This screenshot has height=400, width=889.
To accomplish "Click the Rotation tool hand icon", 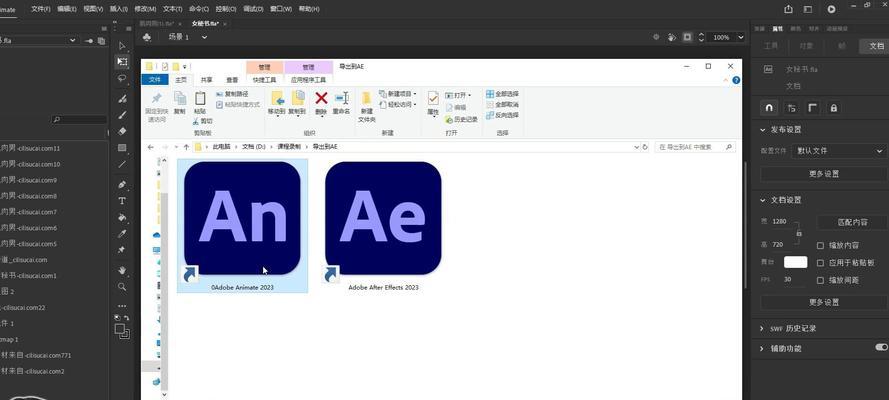I will (x=672, y=37).
